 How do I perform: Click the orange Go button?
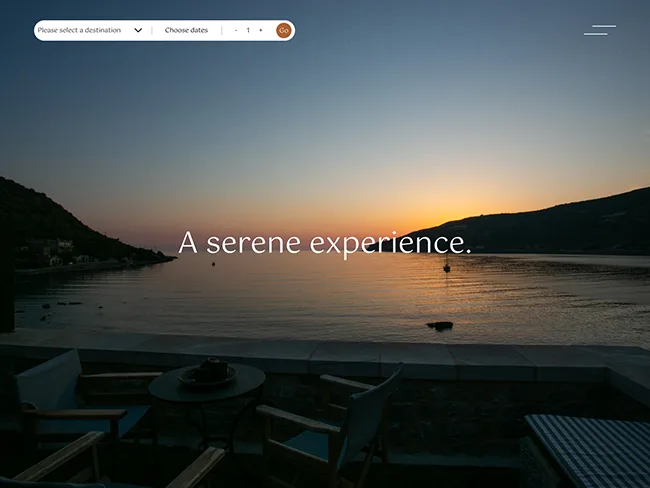click(284, 31)
